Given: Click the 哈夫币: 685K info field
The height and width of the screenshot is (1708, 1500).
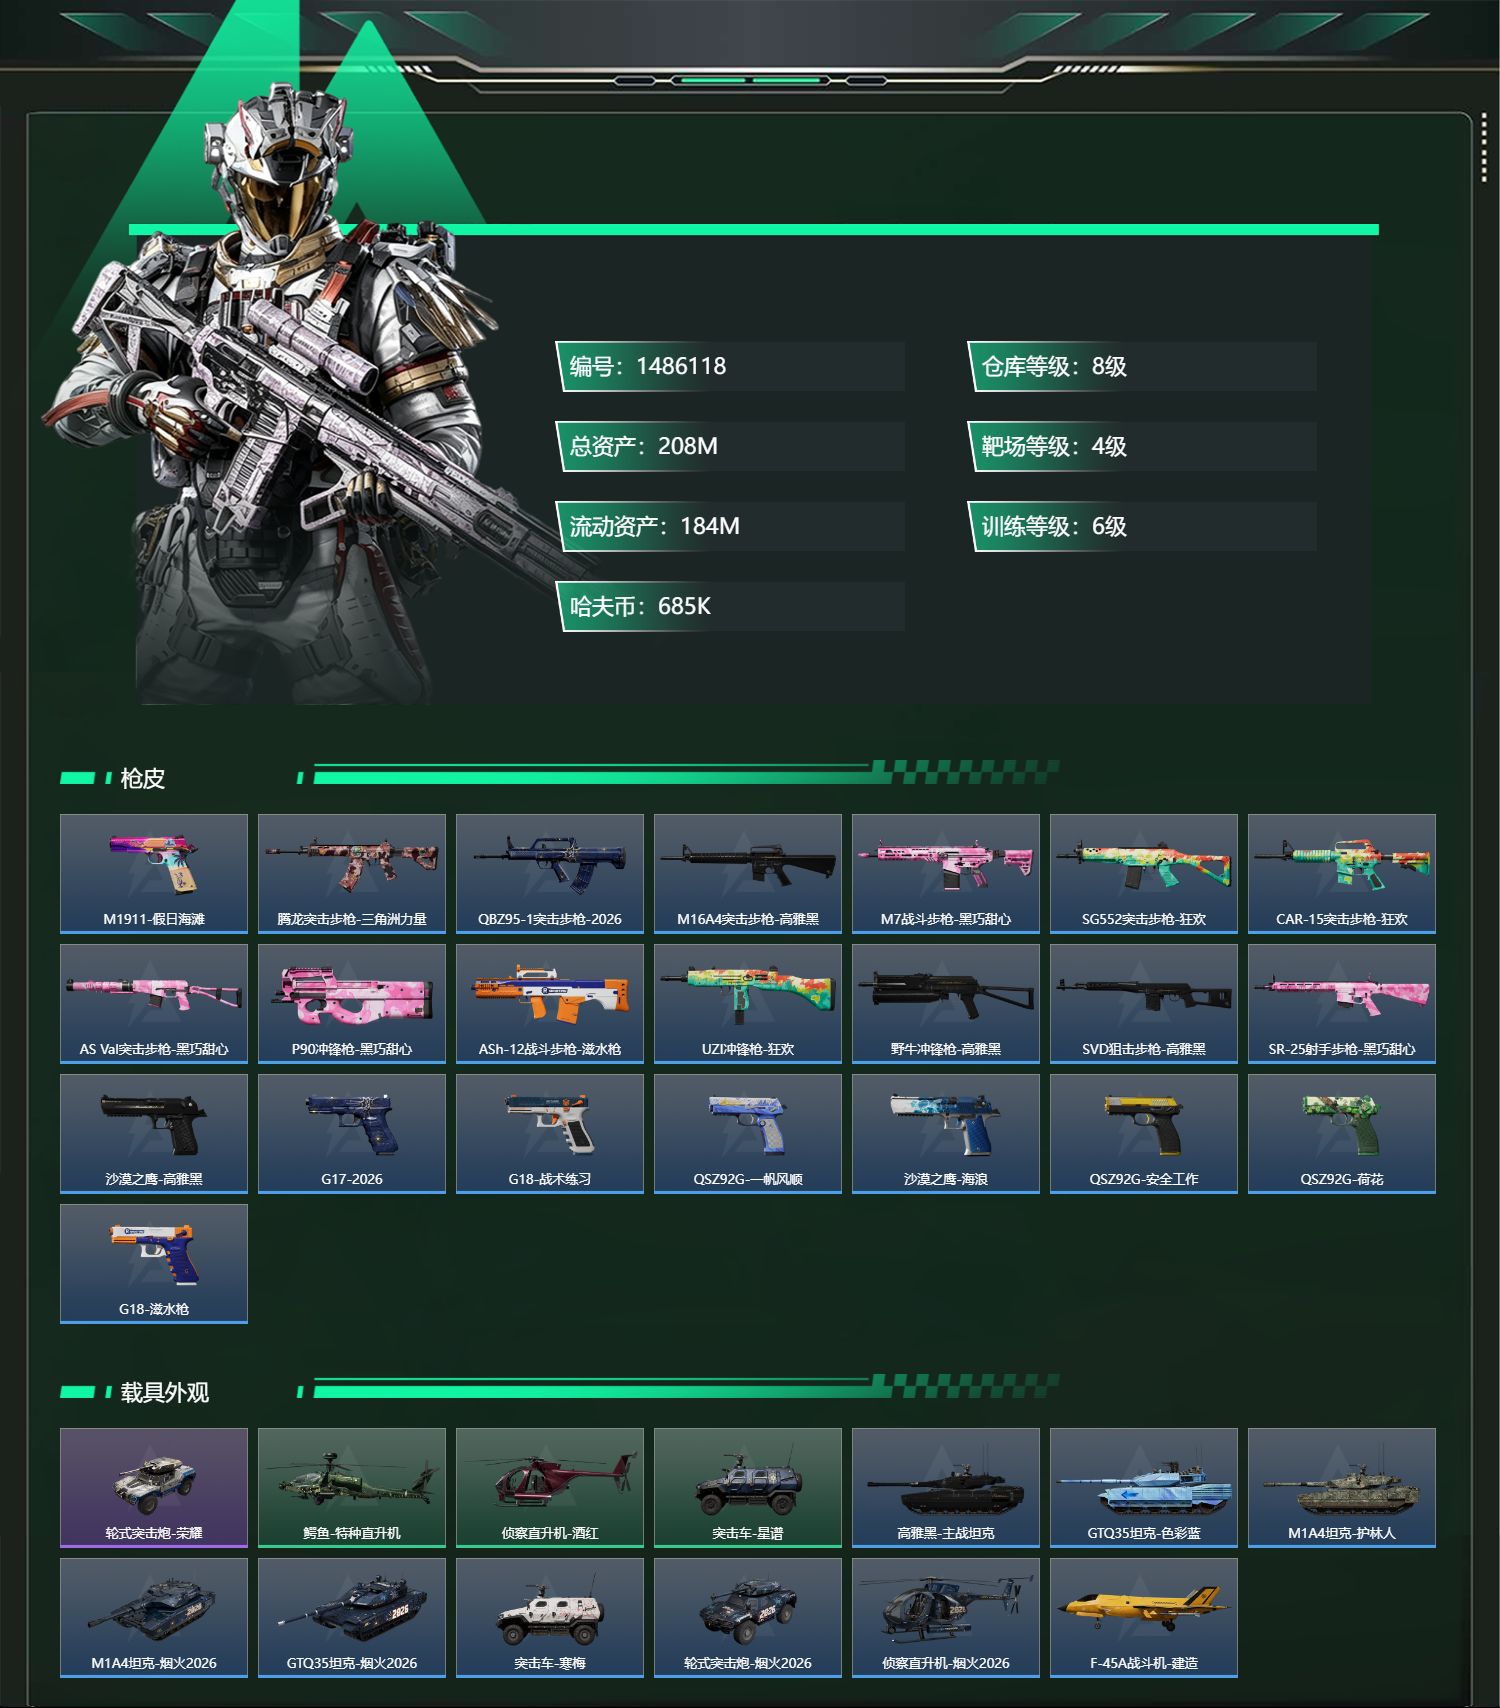Looking at the screenshot, I should point(730,606).
